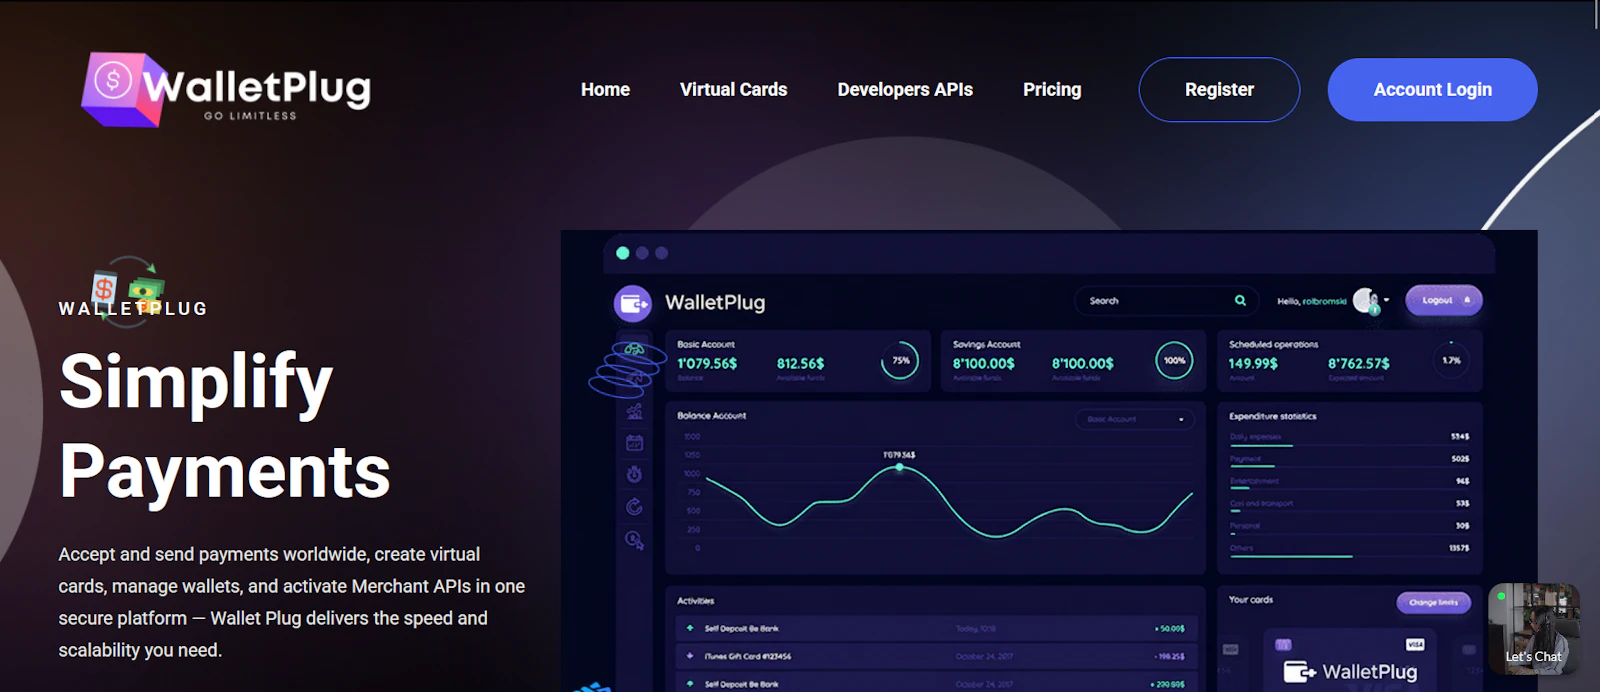Click the 'Expenditure statistics' heading
This screenshot has height=692, width=1600.
pyautogui.click(x=1272, y=416)
